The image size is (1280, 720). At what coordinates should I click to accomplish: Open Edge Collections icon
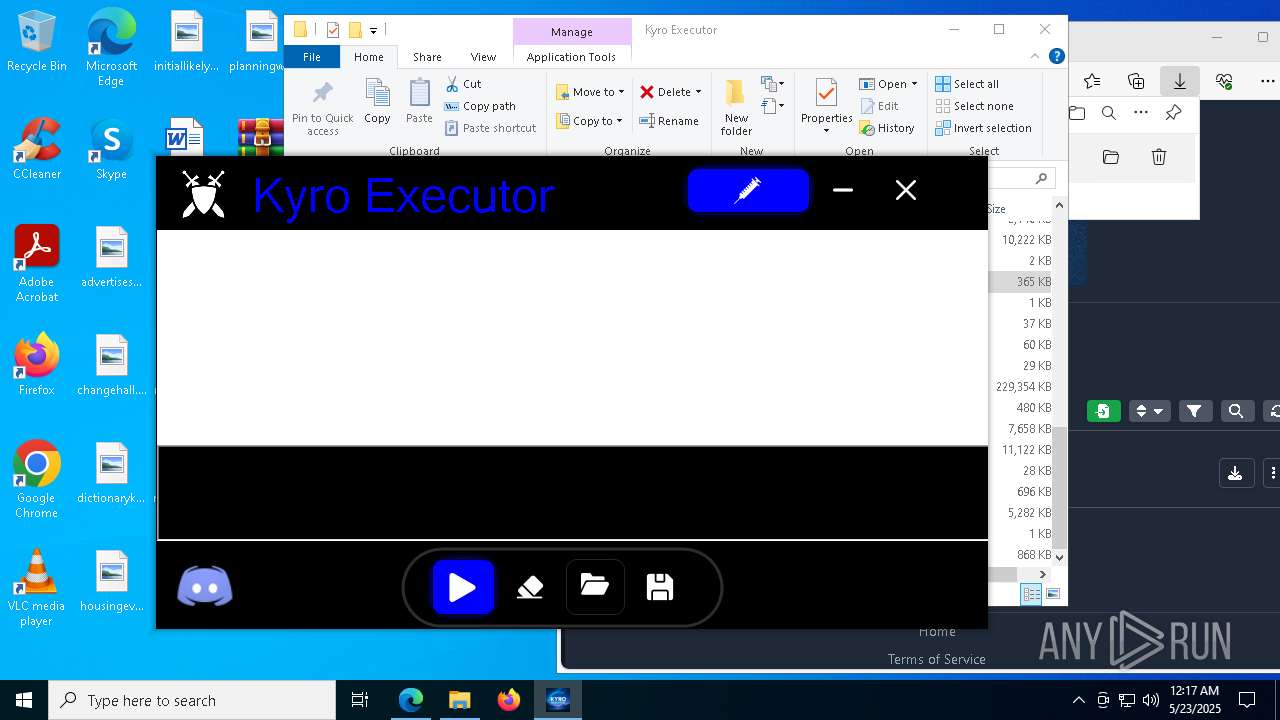click(x=1136, y=82)
